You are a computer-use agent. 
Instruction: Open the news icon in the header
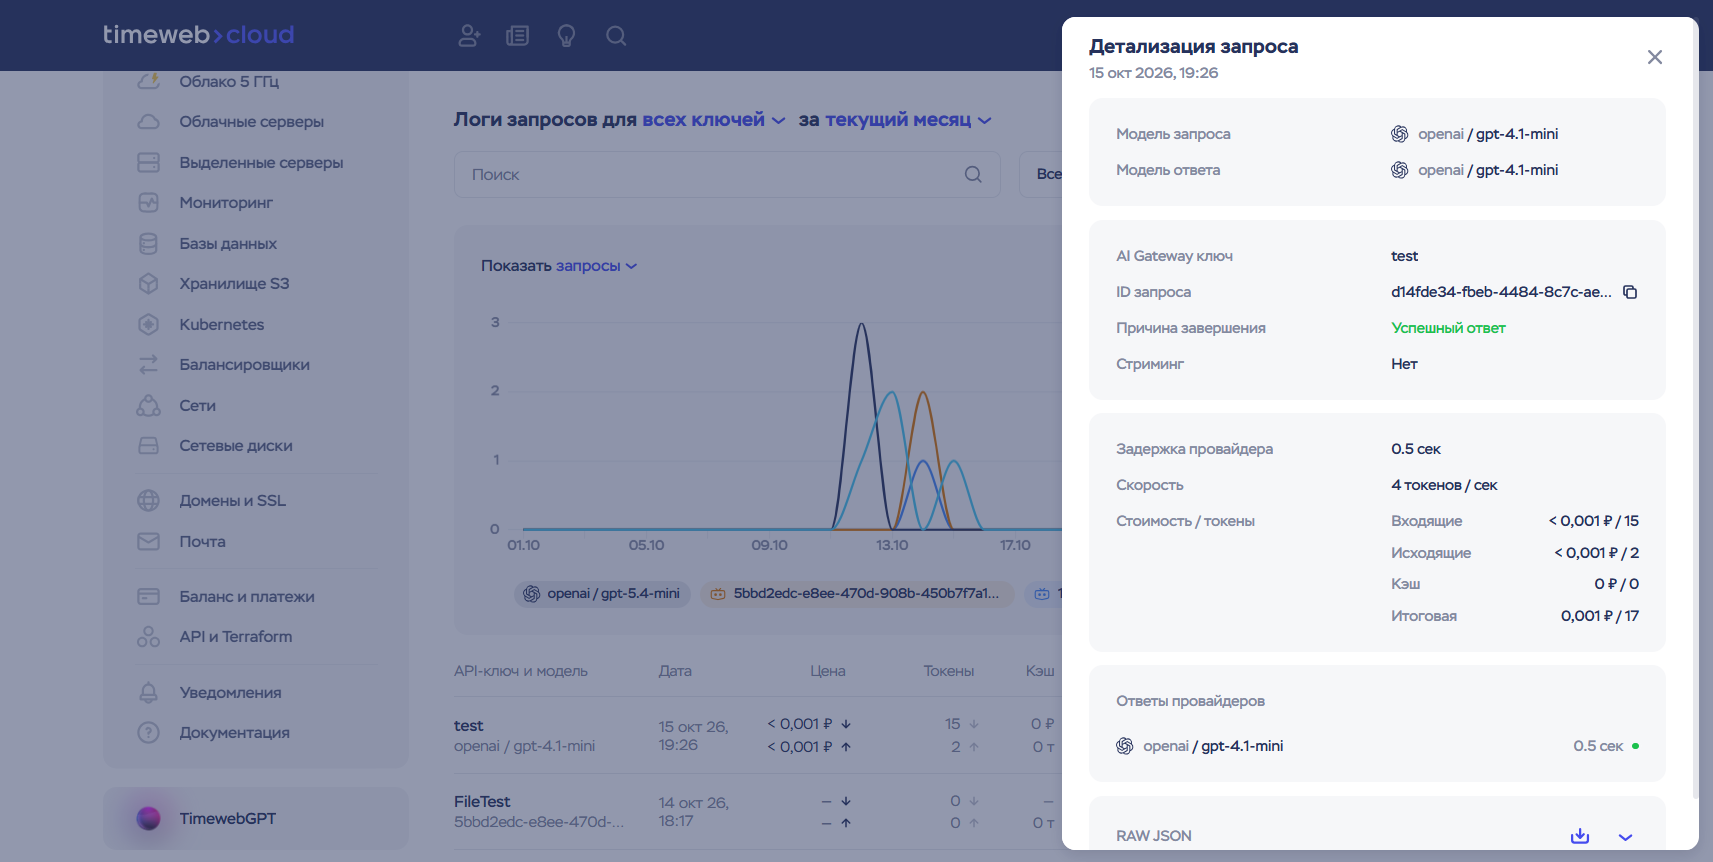click(x=517, y=36)
